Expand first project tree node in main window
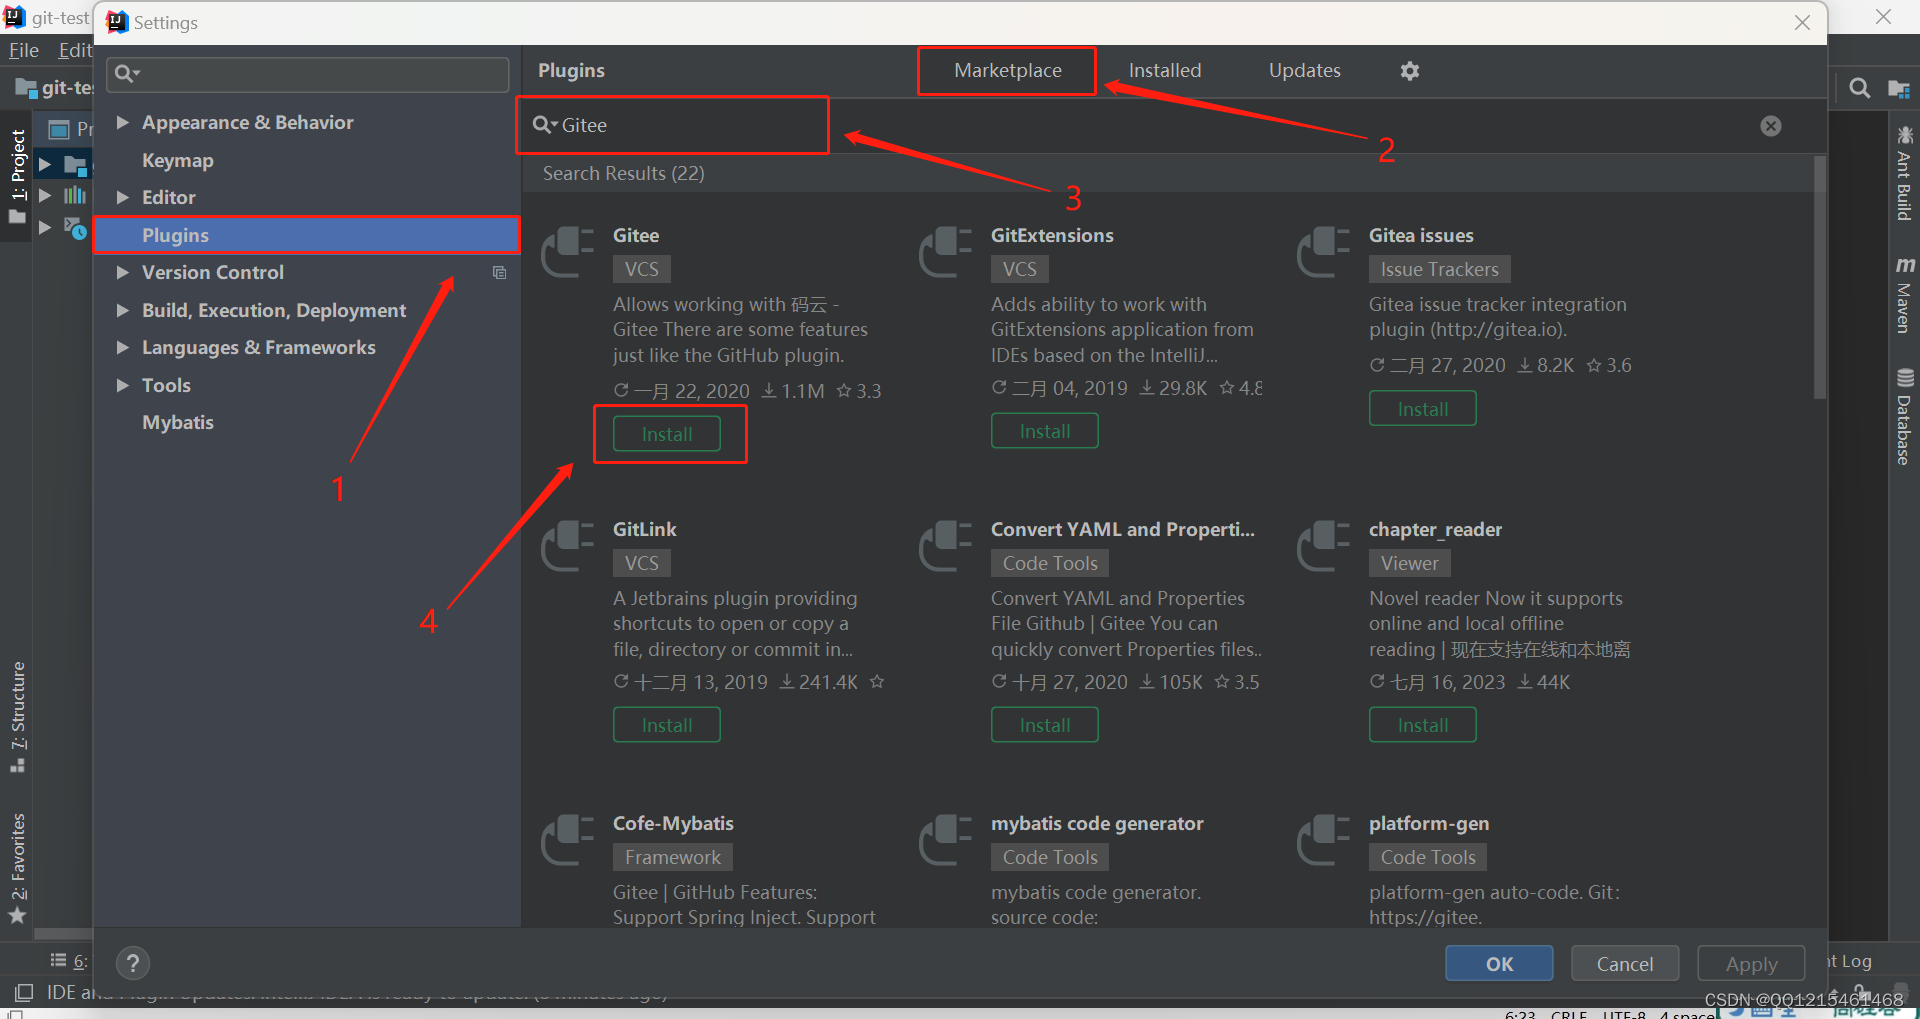Screen dimensions: 1920x1019 44,163
